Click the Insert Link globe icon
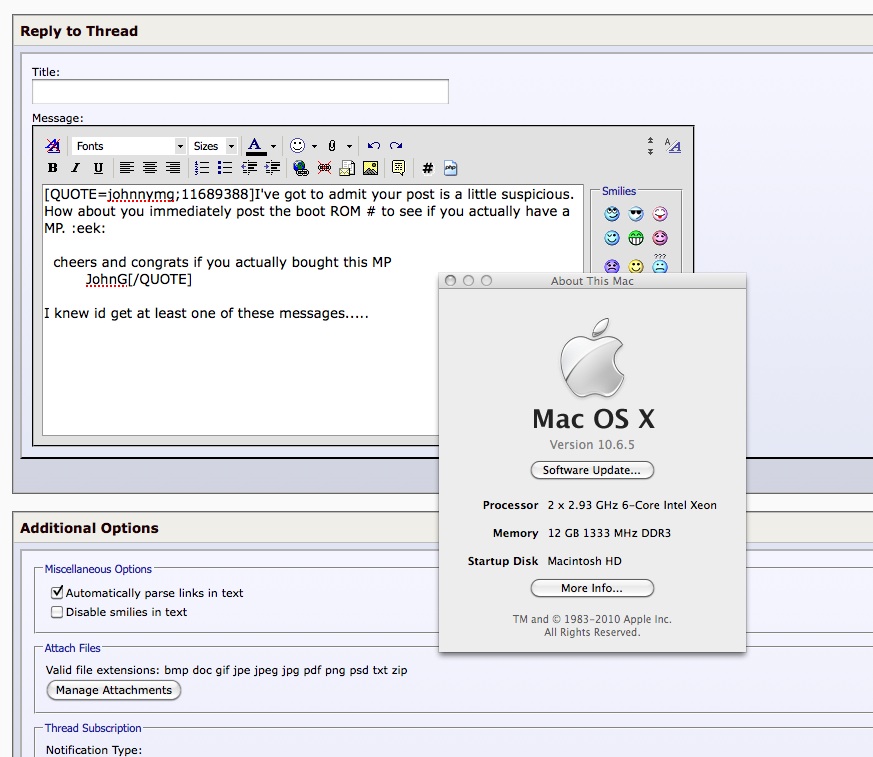Image resolution: width=873 pixels, height=757 pixels. coord(301,168)
